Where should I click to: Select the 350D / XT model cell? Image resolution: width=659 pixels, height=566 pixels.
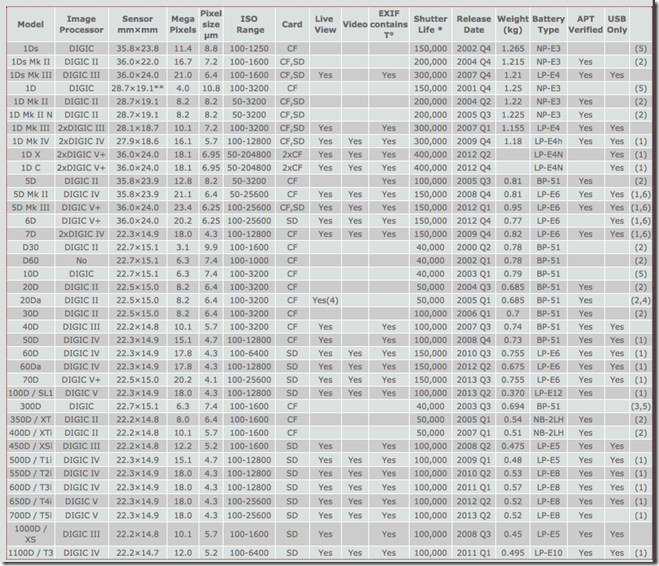[31, 419]
